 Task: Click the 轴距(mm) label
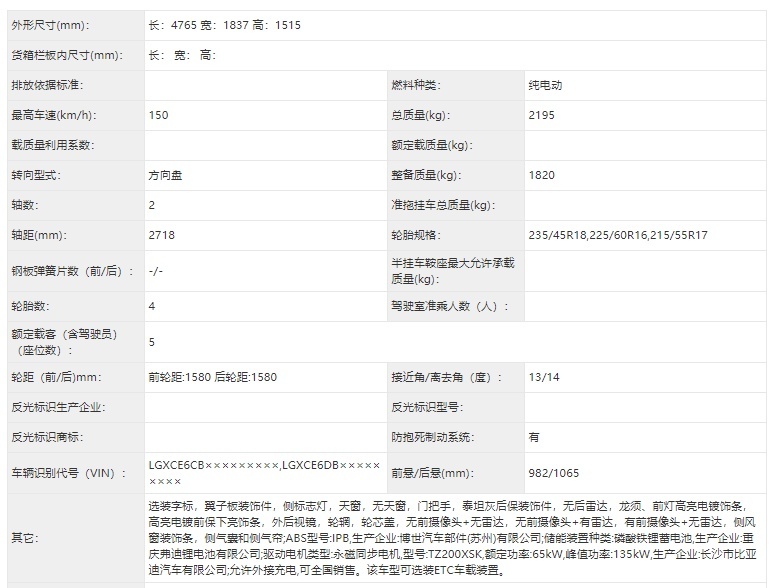[39, 235]
